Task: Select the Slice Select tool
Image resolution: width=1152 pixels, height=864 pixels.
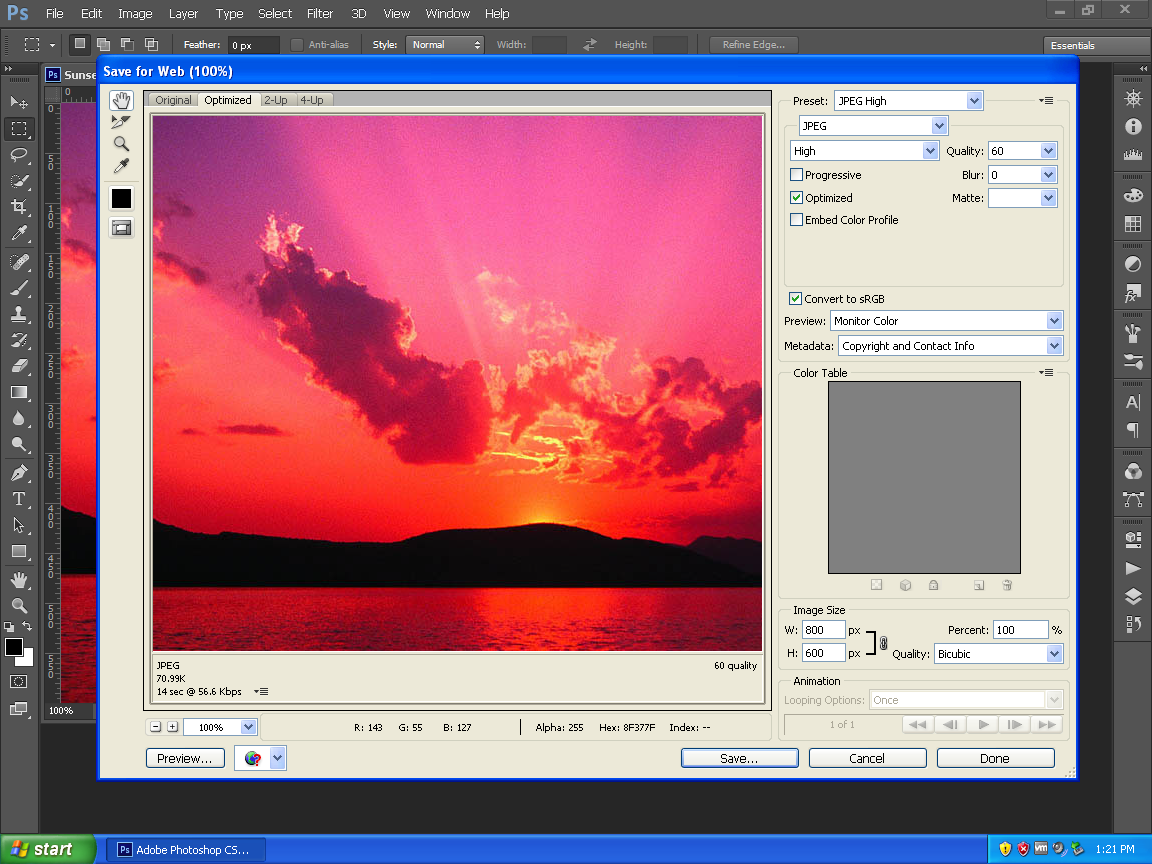Action: click(x=121, y=122)
